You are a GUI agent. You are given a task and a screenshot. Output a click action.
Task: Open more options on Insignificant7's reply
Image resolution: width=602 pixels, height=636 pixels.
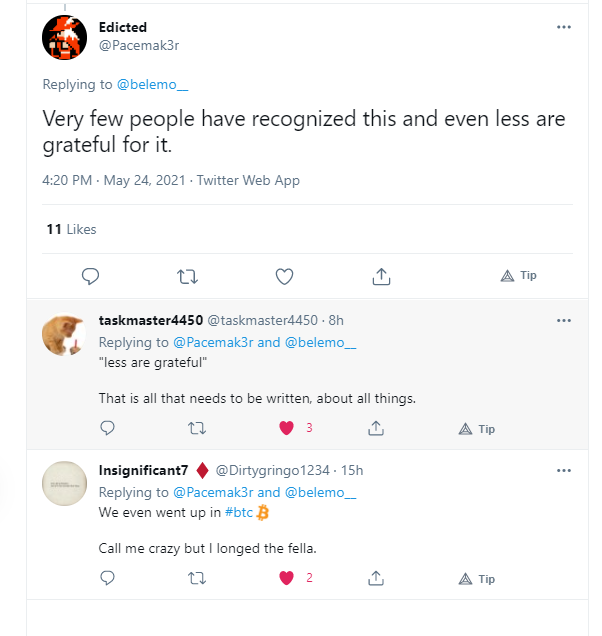[564, 471]
